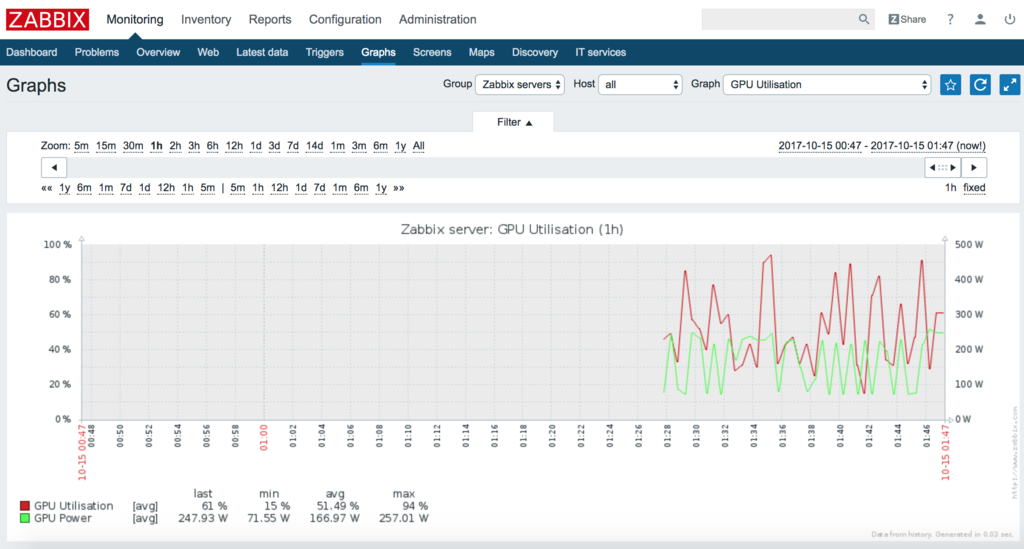Select the Graphs tab
This screenshot has width=1024, height=549.
[x=378, y=52]
